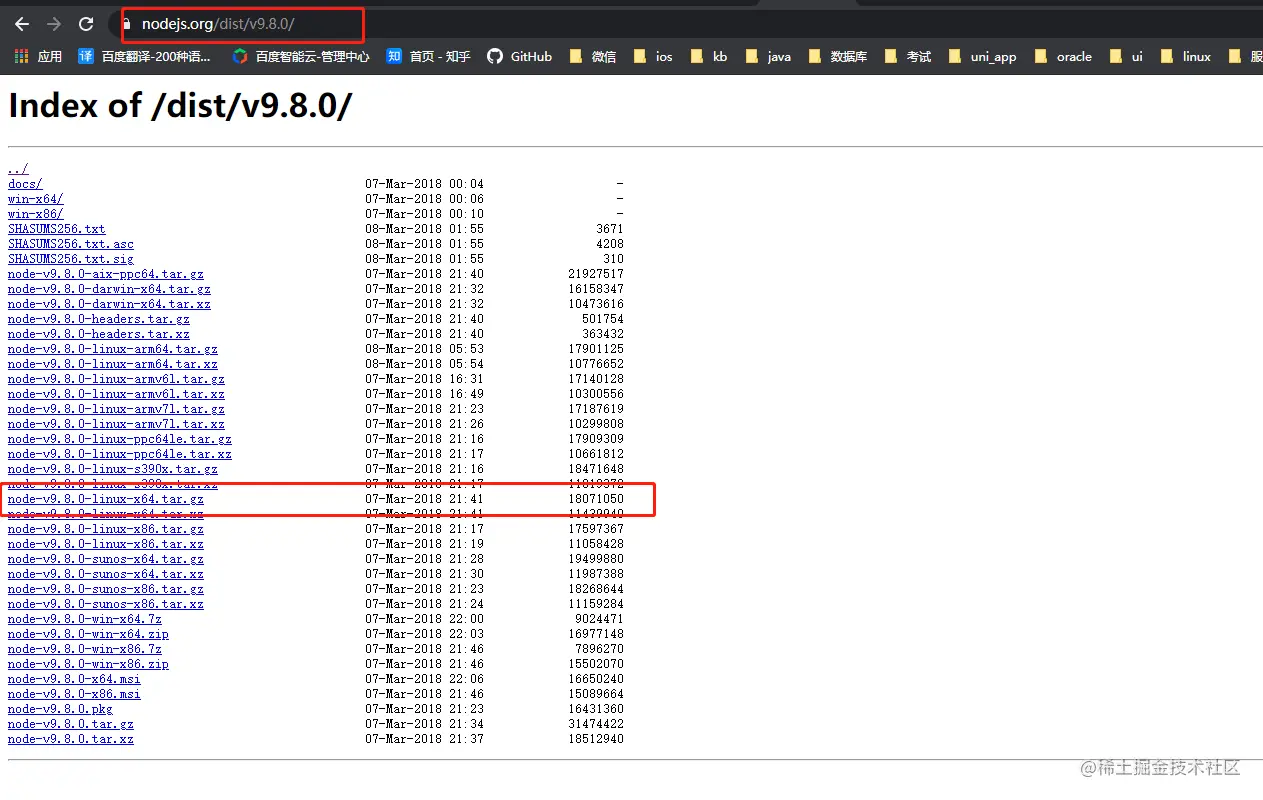
Task: Download node-v9.8.0-linux-arm64.tar.xz
Action: [x=113, y=364]
